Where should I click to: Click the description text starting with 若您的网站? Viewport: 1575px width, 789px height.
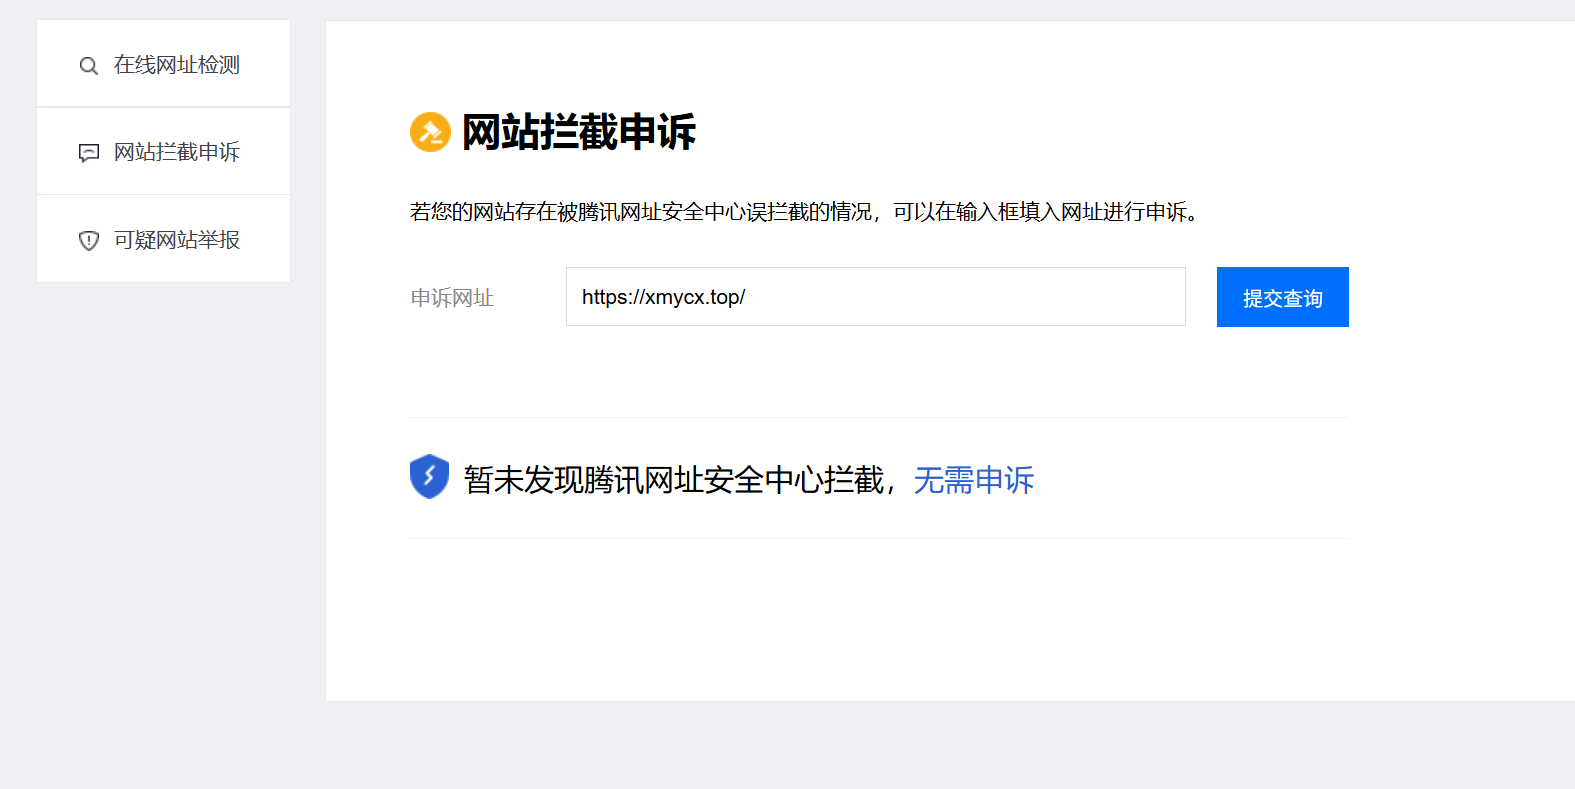pyautogui.click(x=805, y=212)
